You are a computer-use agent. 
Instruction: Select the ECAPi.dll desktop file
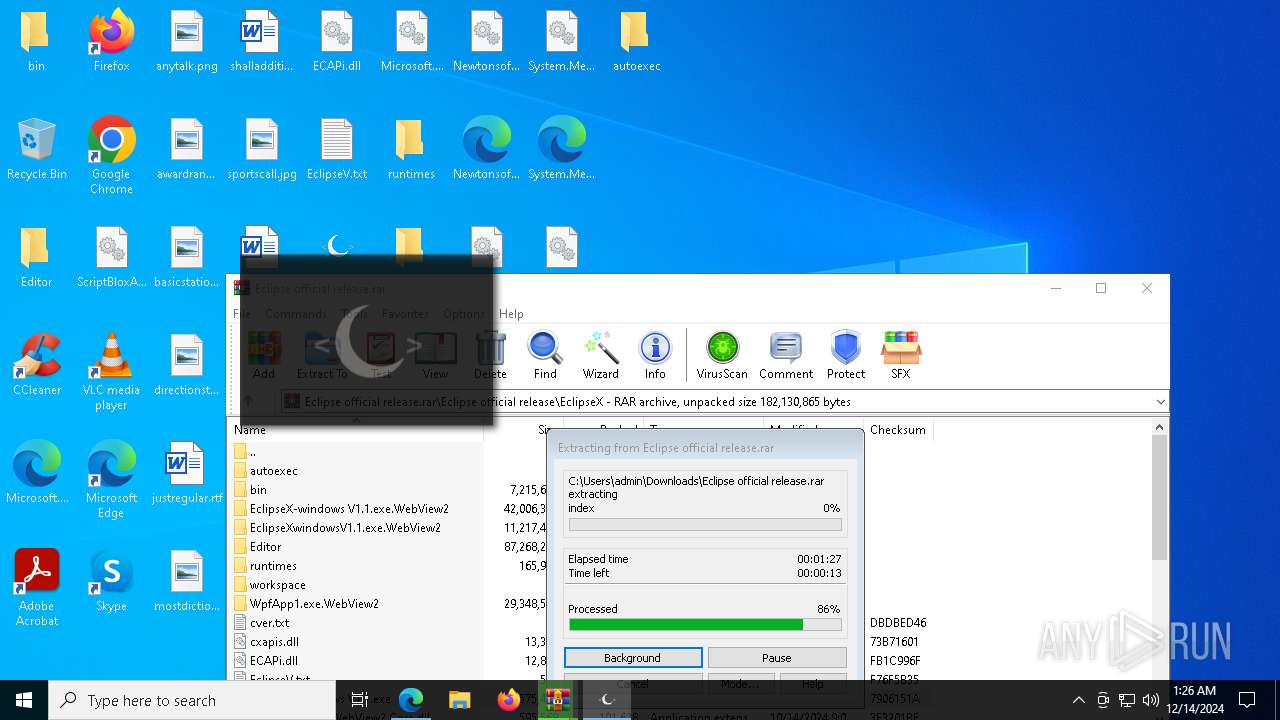point(337,42)
